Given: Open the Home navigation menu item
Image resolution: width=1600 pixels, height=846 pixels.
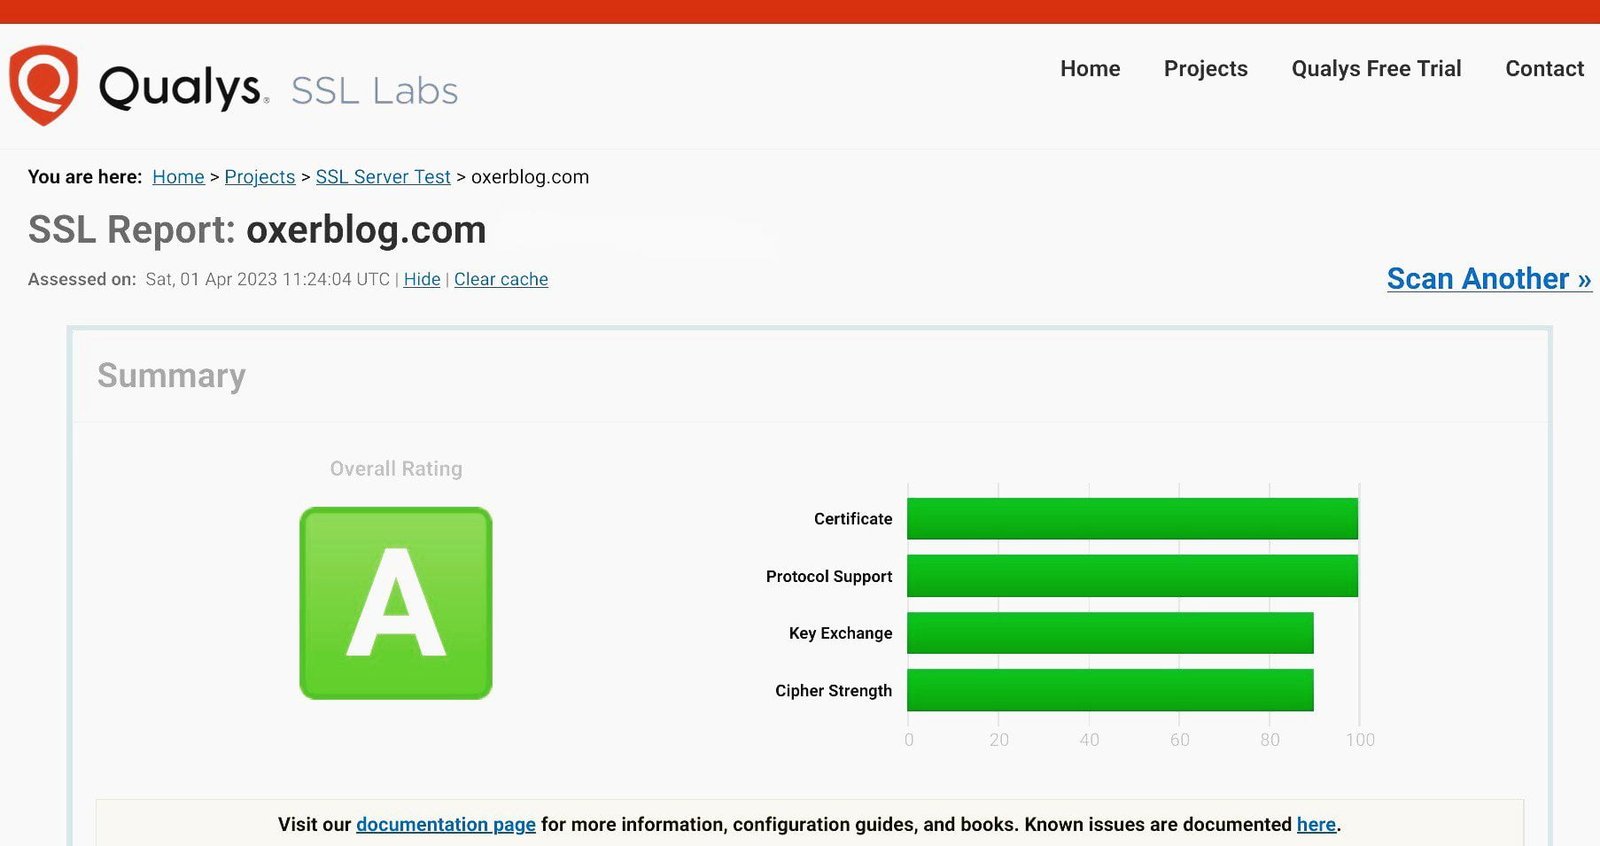Looking at the screenshot, I should point(1090,68).
